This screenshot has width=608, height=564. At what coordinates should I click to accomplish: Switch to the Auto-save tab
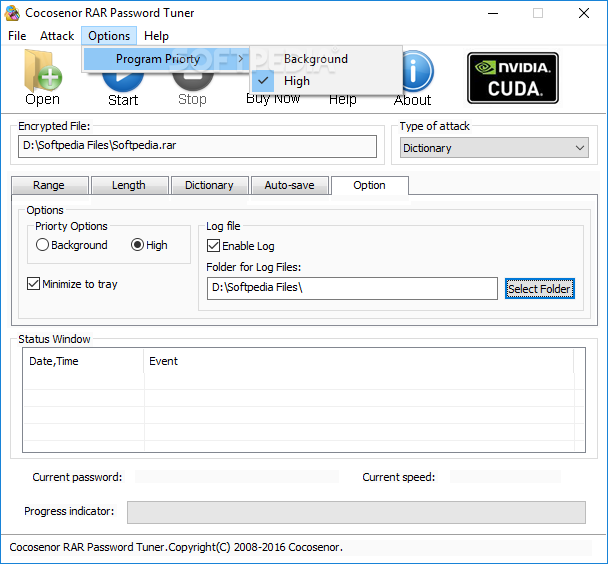pos(289,185)
